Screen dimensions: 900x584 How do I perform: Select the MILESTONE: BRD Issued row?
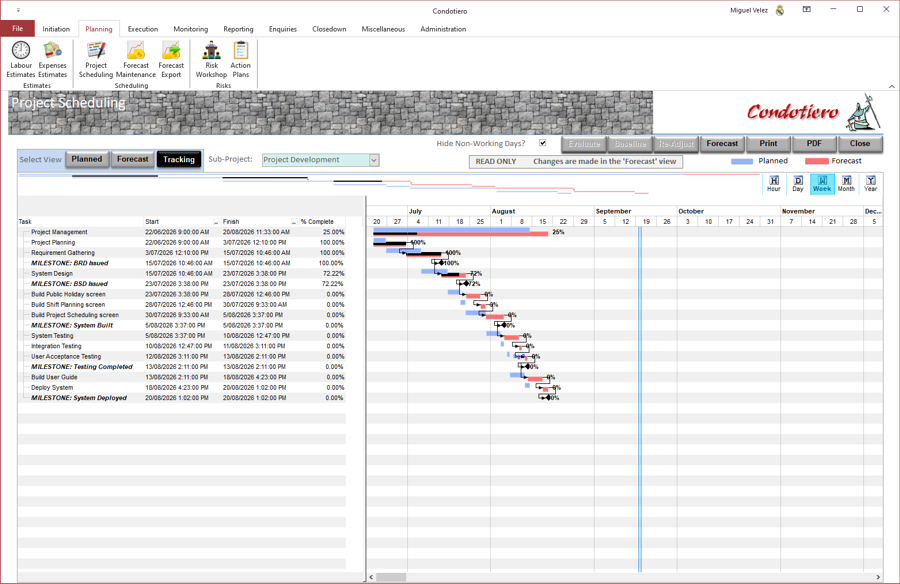pos(181,263)
